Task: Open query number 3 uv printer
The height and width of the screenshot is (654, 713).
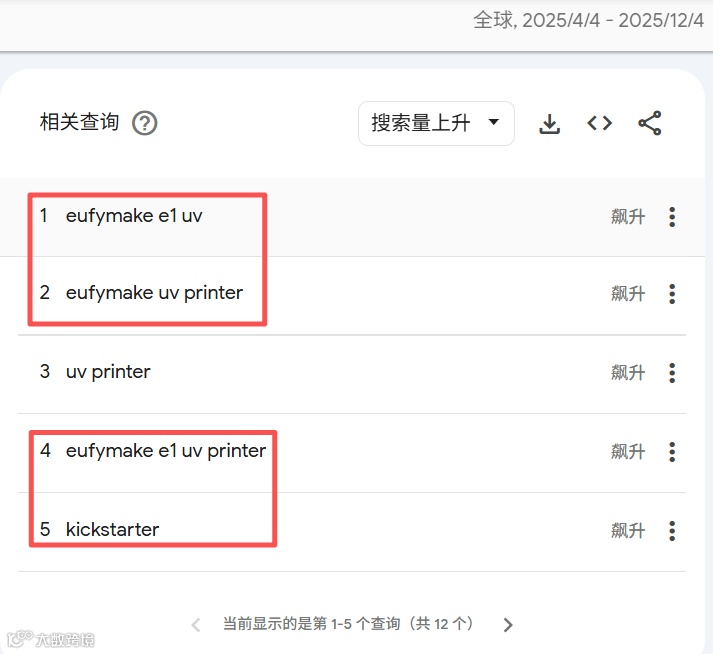Action: 108,372
